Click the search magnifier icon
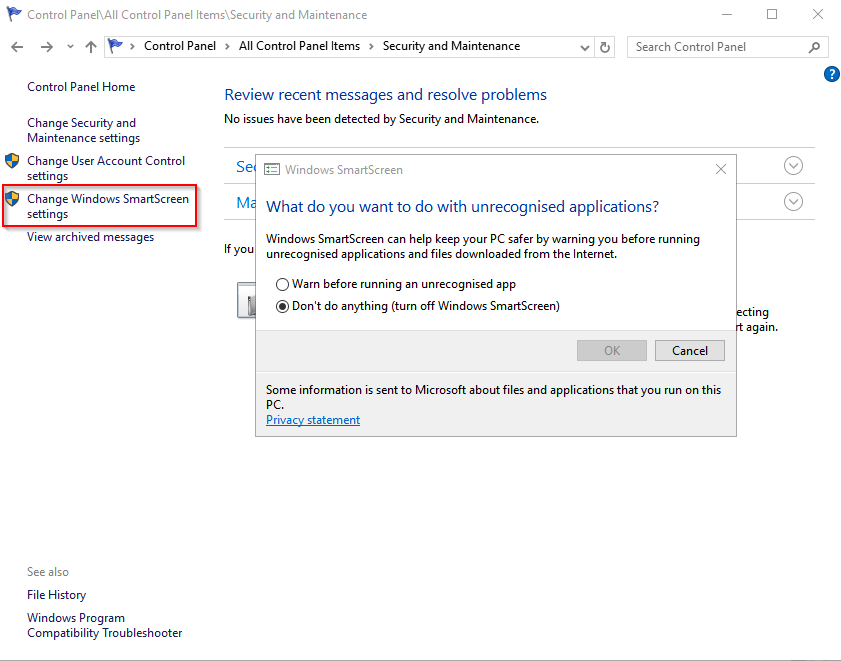Viewport: 841px width, 661px height. point(814,47)
